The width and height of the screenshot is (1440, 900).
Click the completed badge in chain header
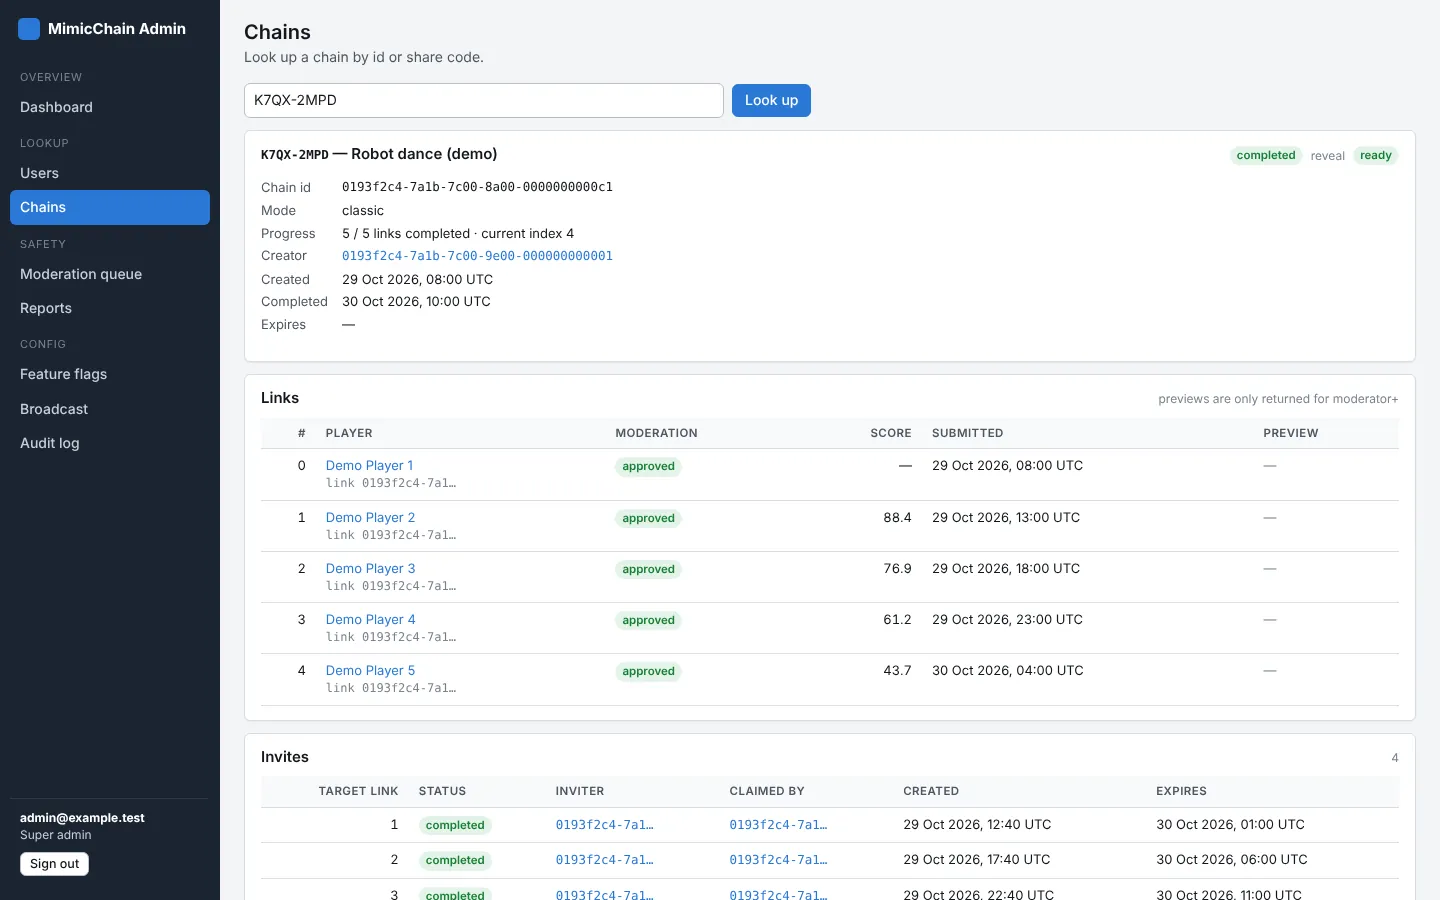1266,155
